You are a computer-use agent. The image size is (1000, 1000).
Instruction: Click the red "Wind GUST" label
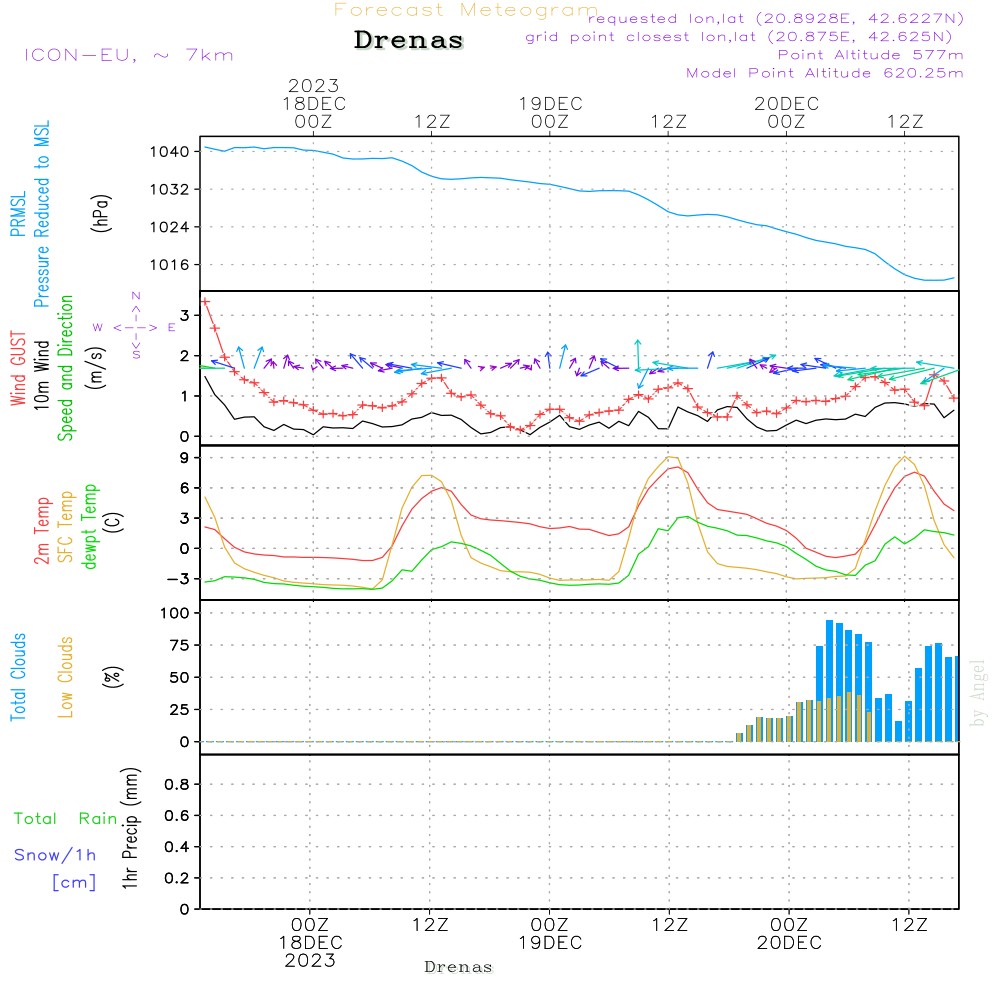point(18,368)
